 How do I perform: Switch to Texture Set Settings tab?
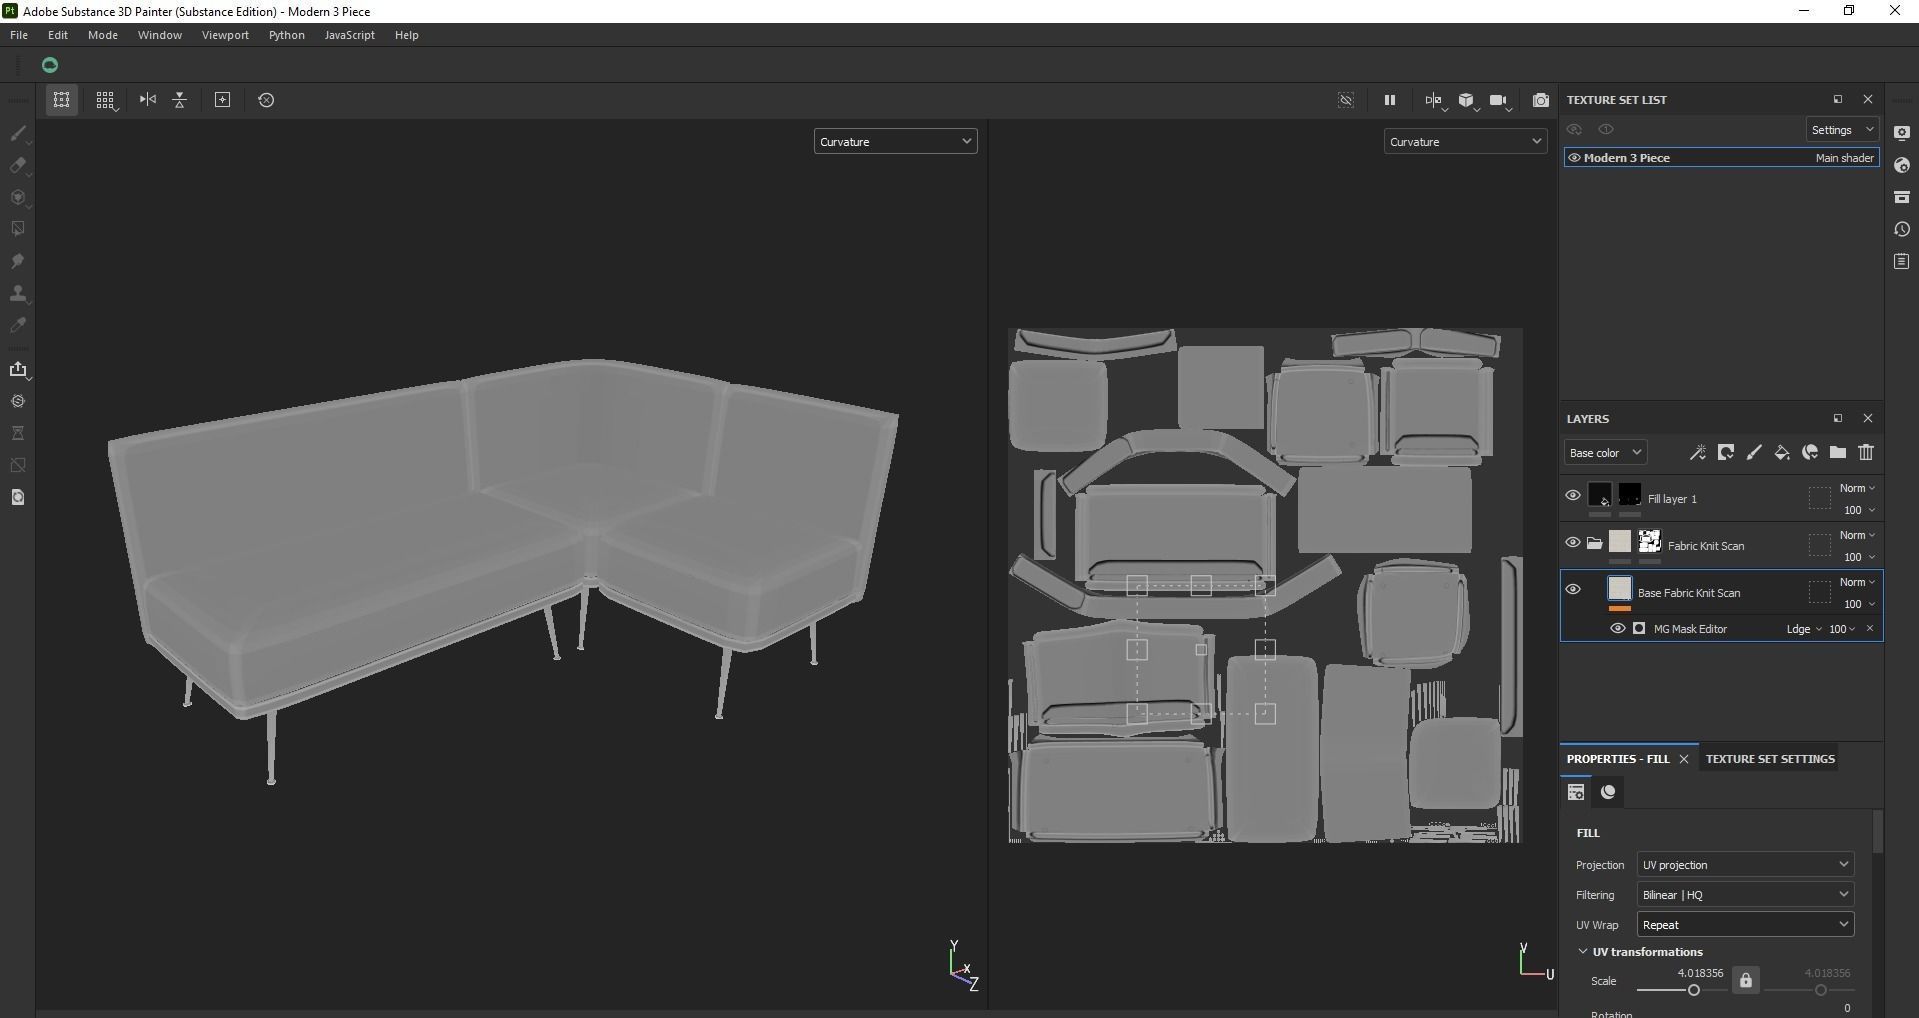tap(1770, 759)
